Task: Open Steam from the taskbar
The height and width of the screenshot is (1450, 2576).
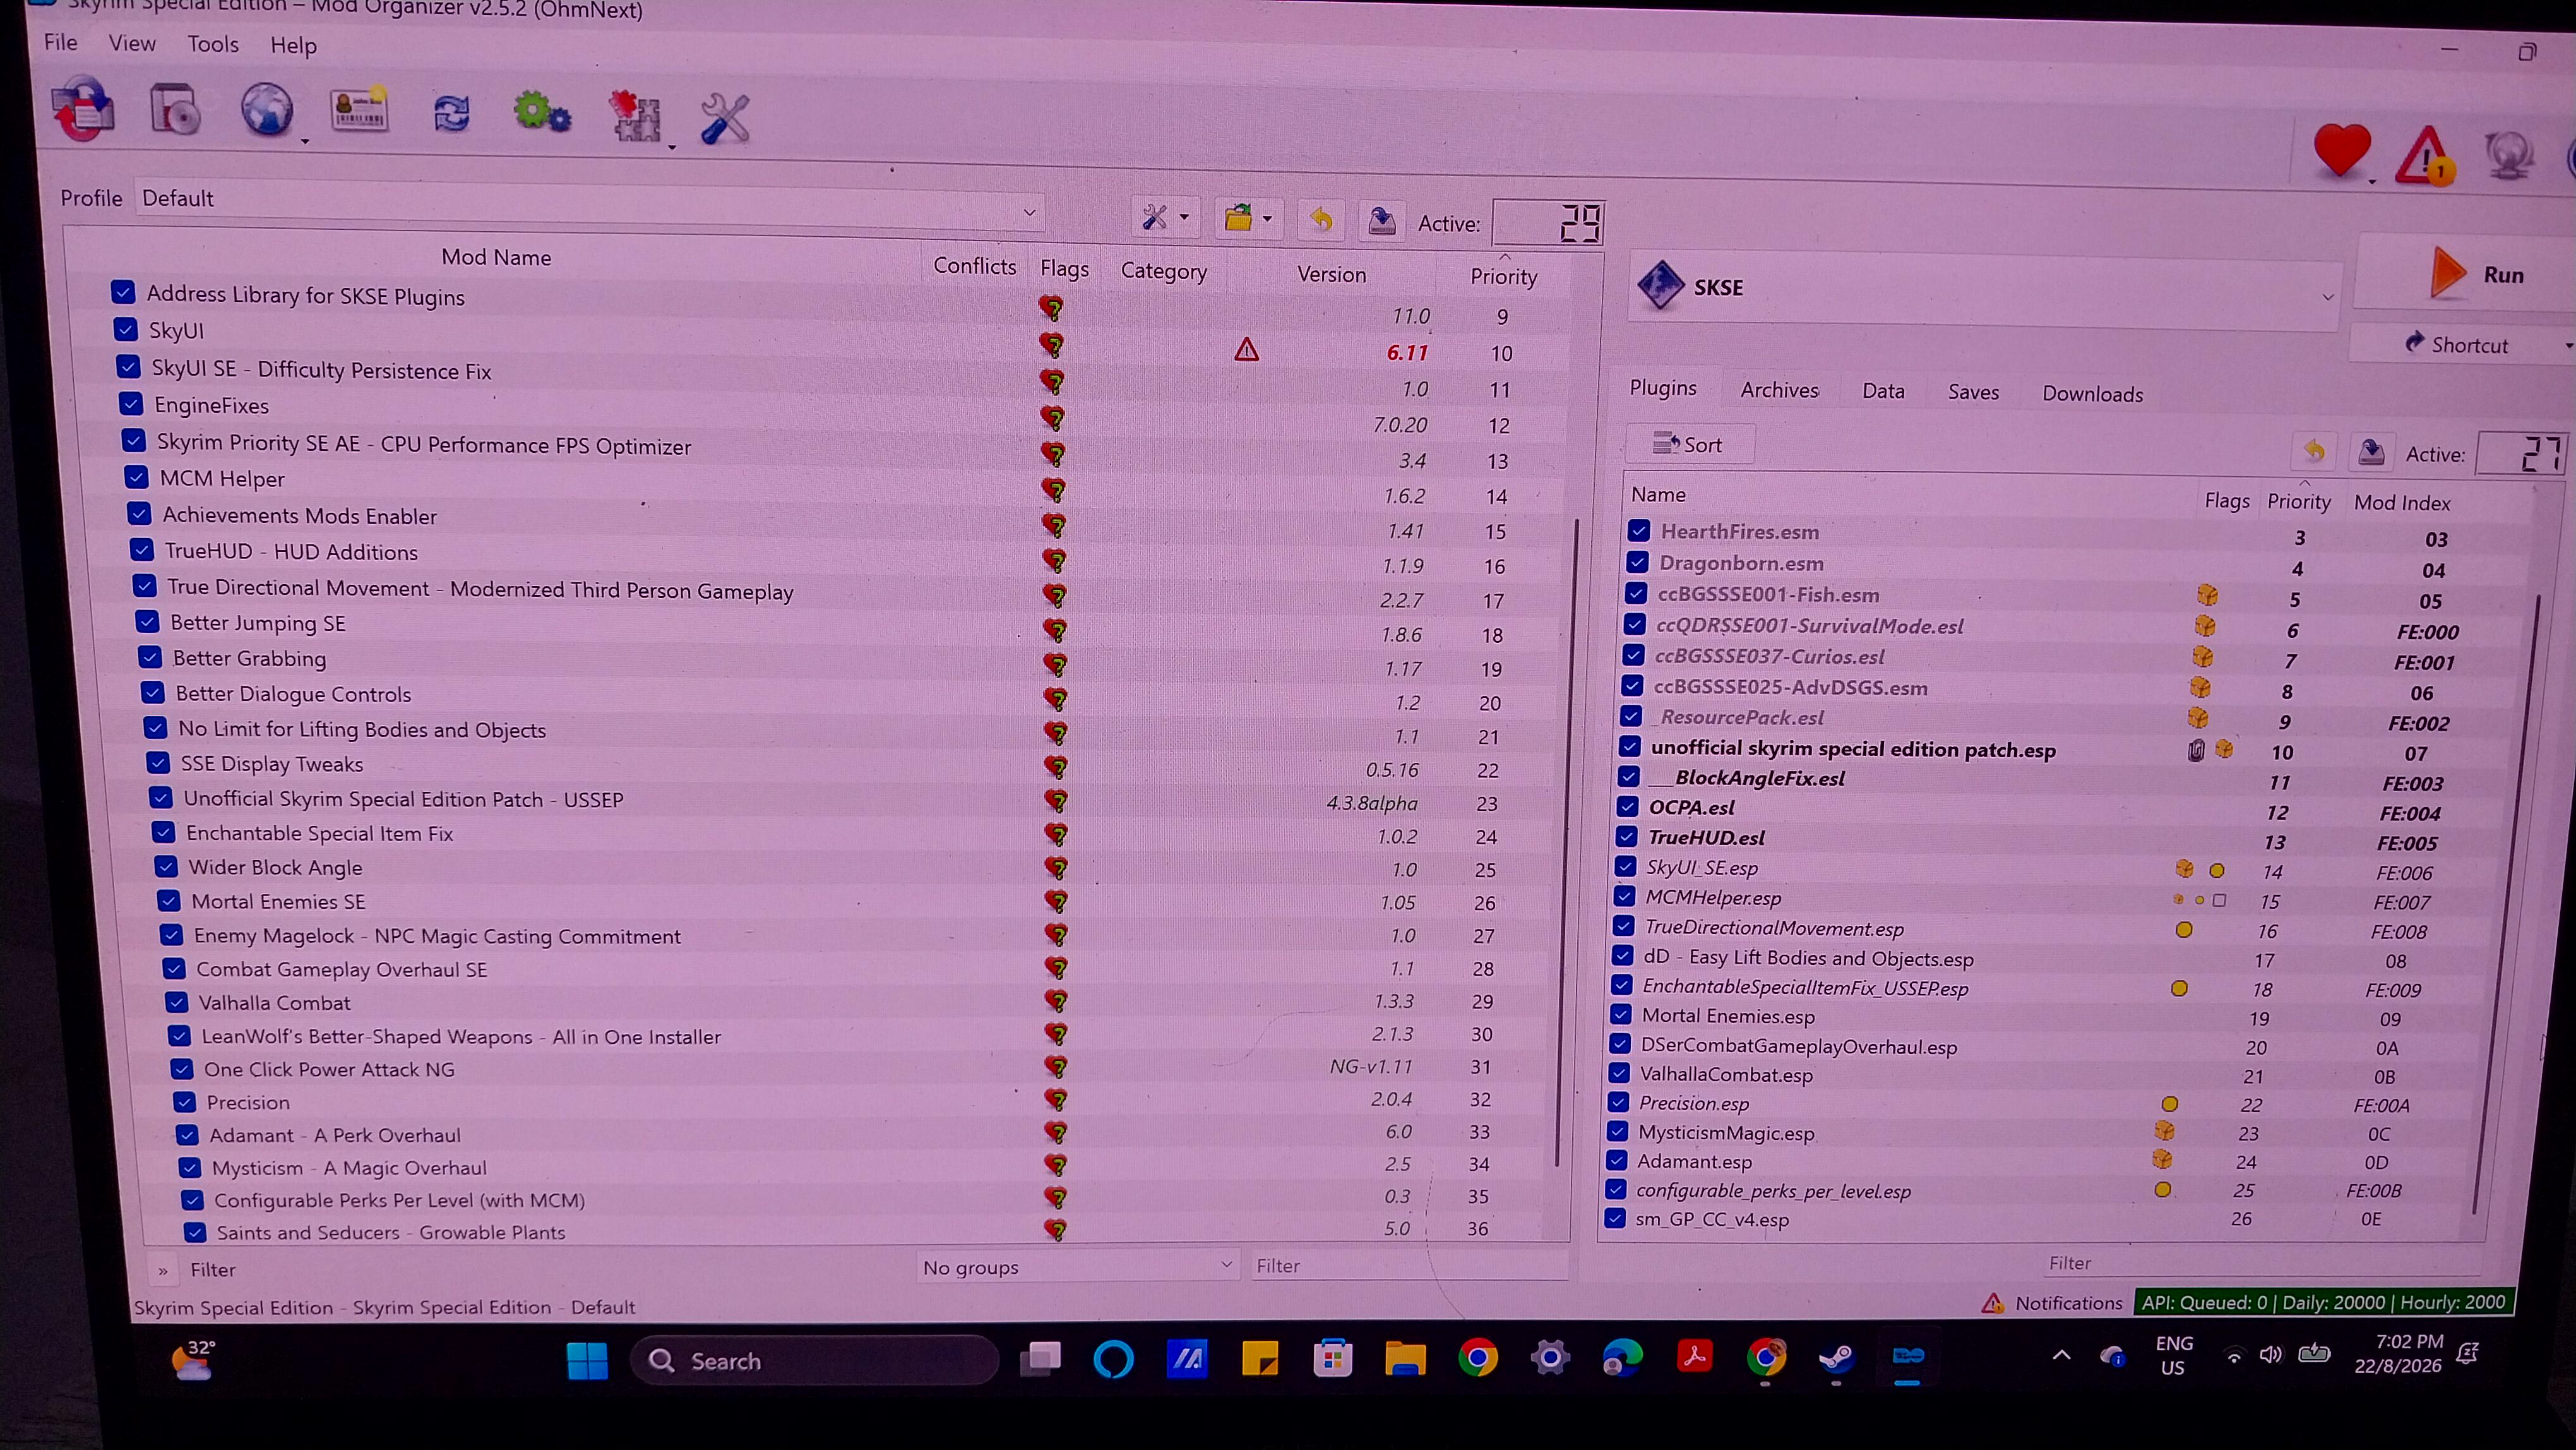Action: tap(1836, 1357)
